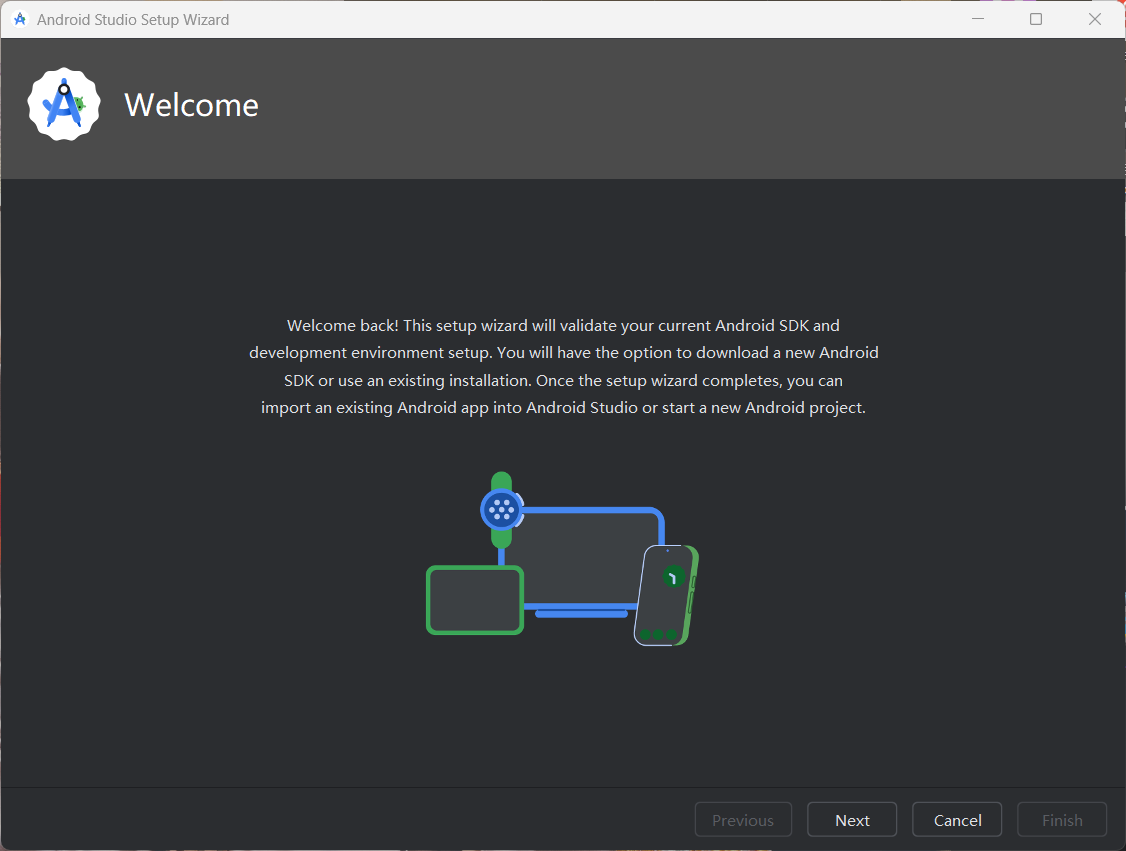Click the disabled Finish button
The width and height of the screenshot is (1126, 851).
click(1062, 820)
